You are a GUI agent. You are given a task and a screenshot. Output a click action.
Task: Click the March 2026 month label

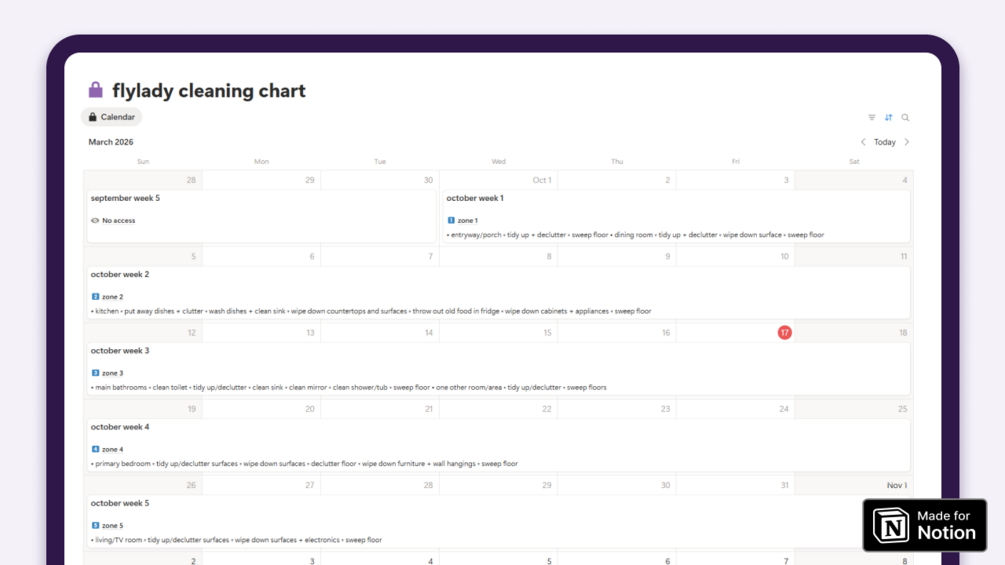111,142
